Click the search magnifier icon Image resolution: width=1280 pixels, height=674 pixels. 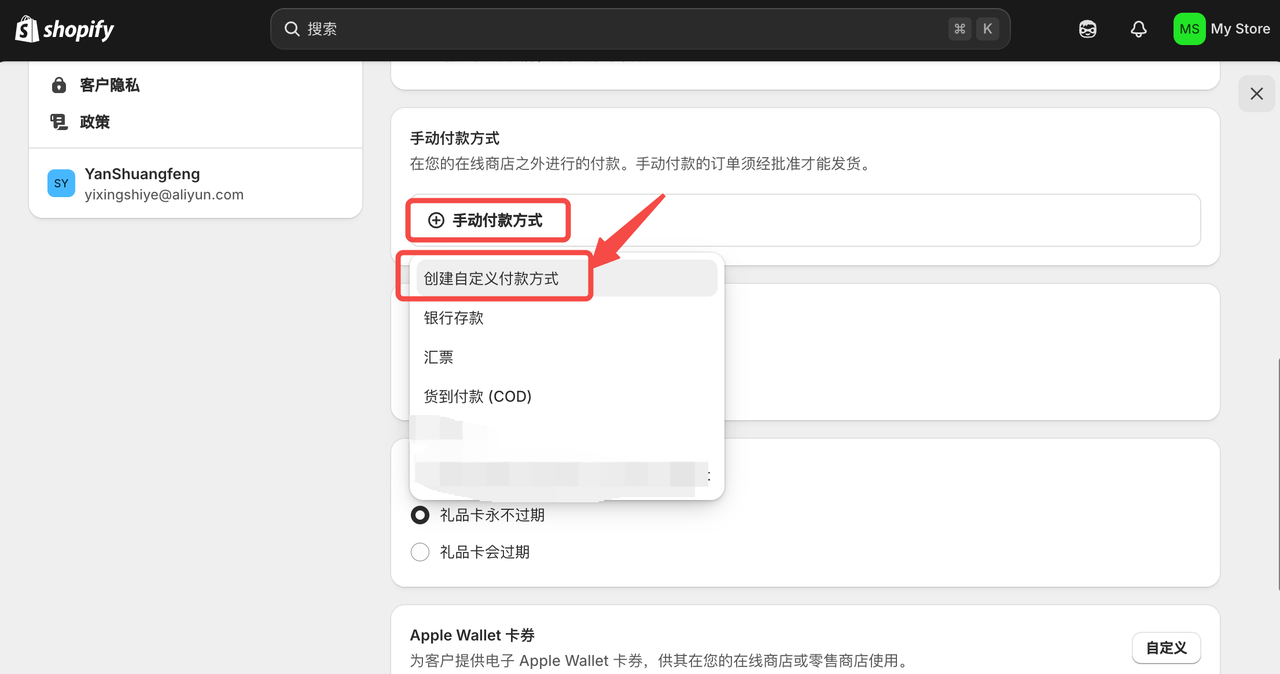coord(292,29)
